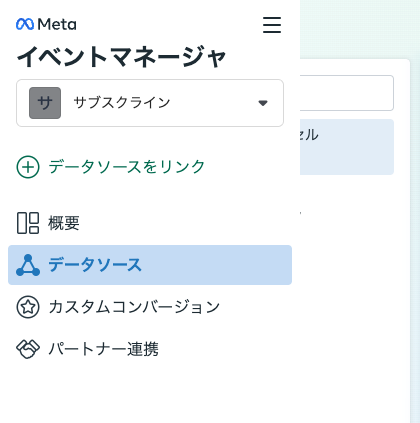Viewport: 420px width, 423px height.
Task: Click the イベントマネージャ heading
Action: 122,57
